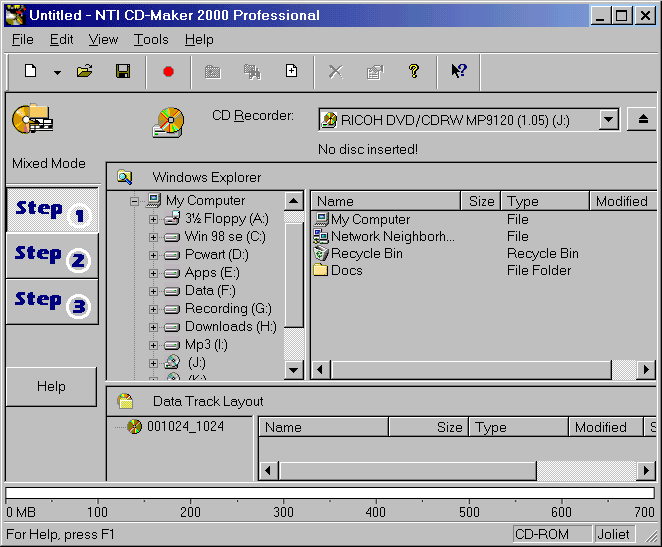Open the Edit menu
This screenshot has height=547, width=662.
[x=62, y=40]
